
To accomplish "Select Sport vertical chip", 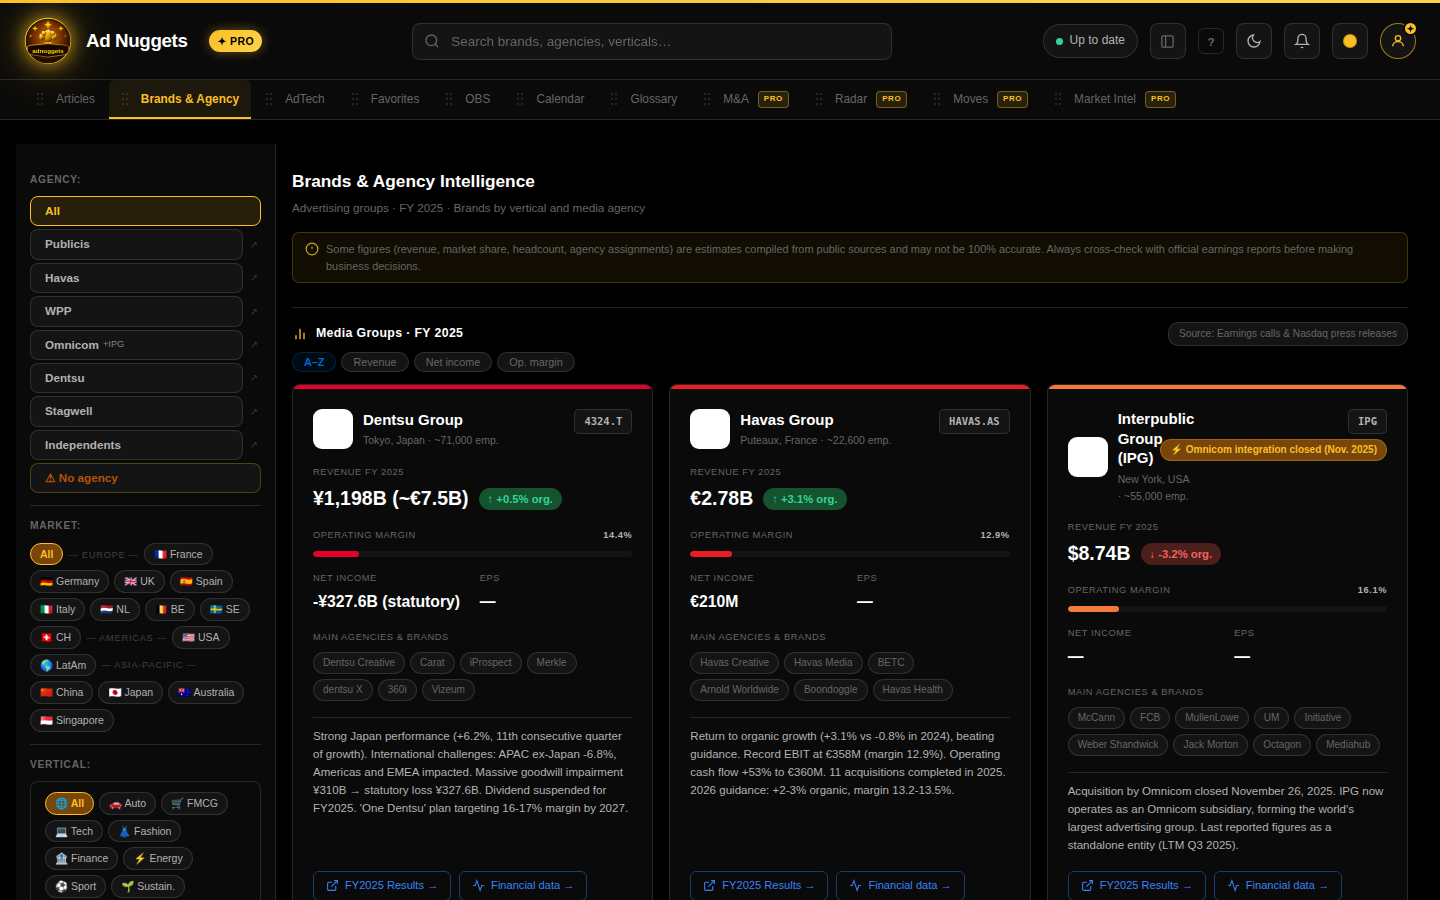I will (x=76, y=886).
